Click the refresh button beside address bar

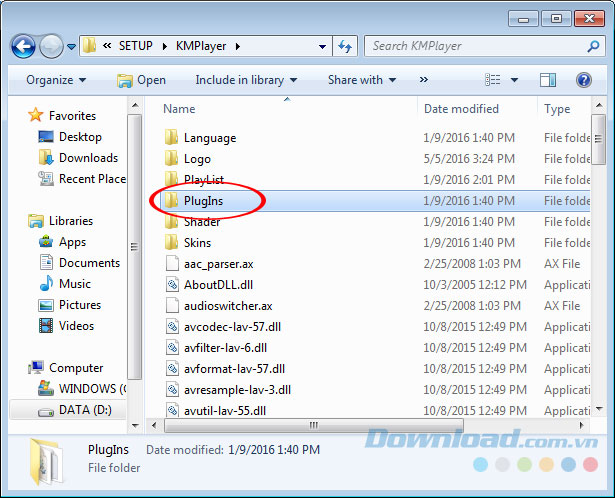(x=346, y=46)
